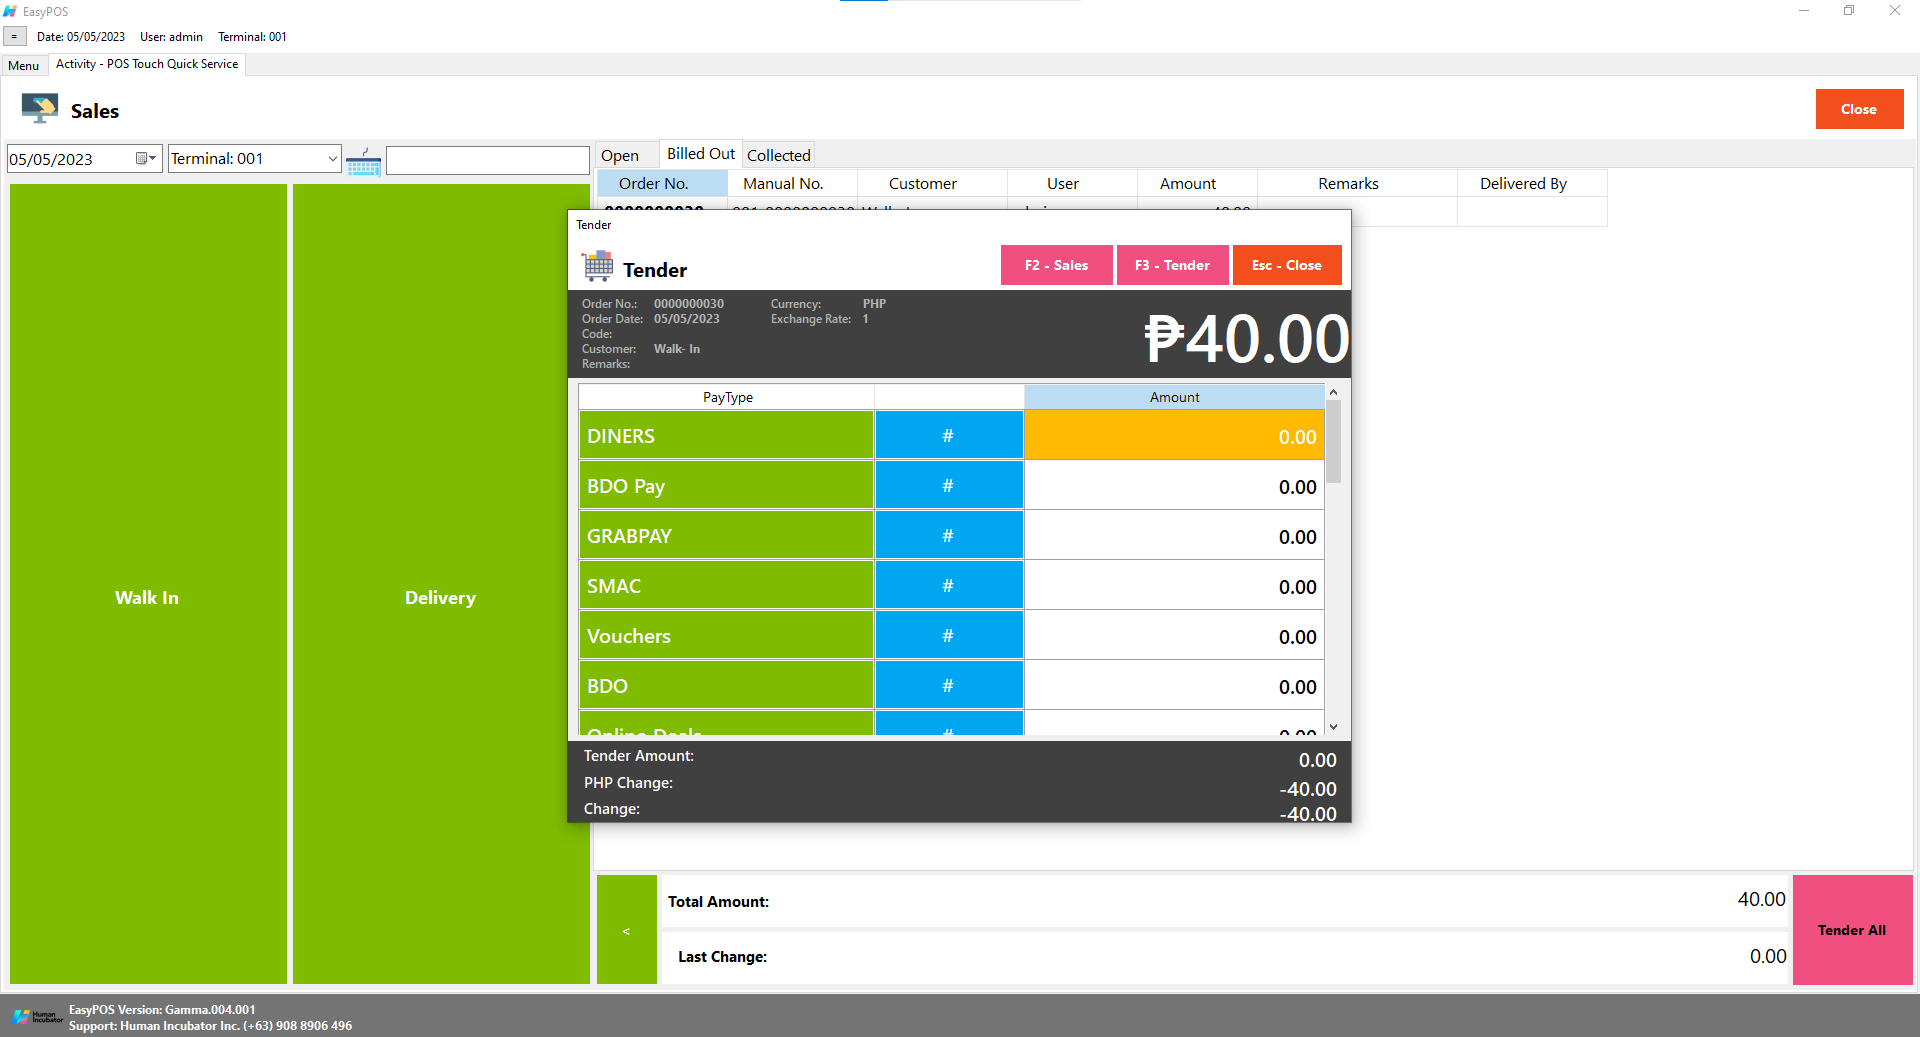
Task: Click the F3 - Tender button
Action: pos(1172,265)
